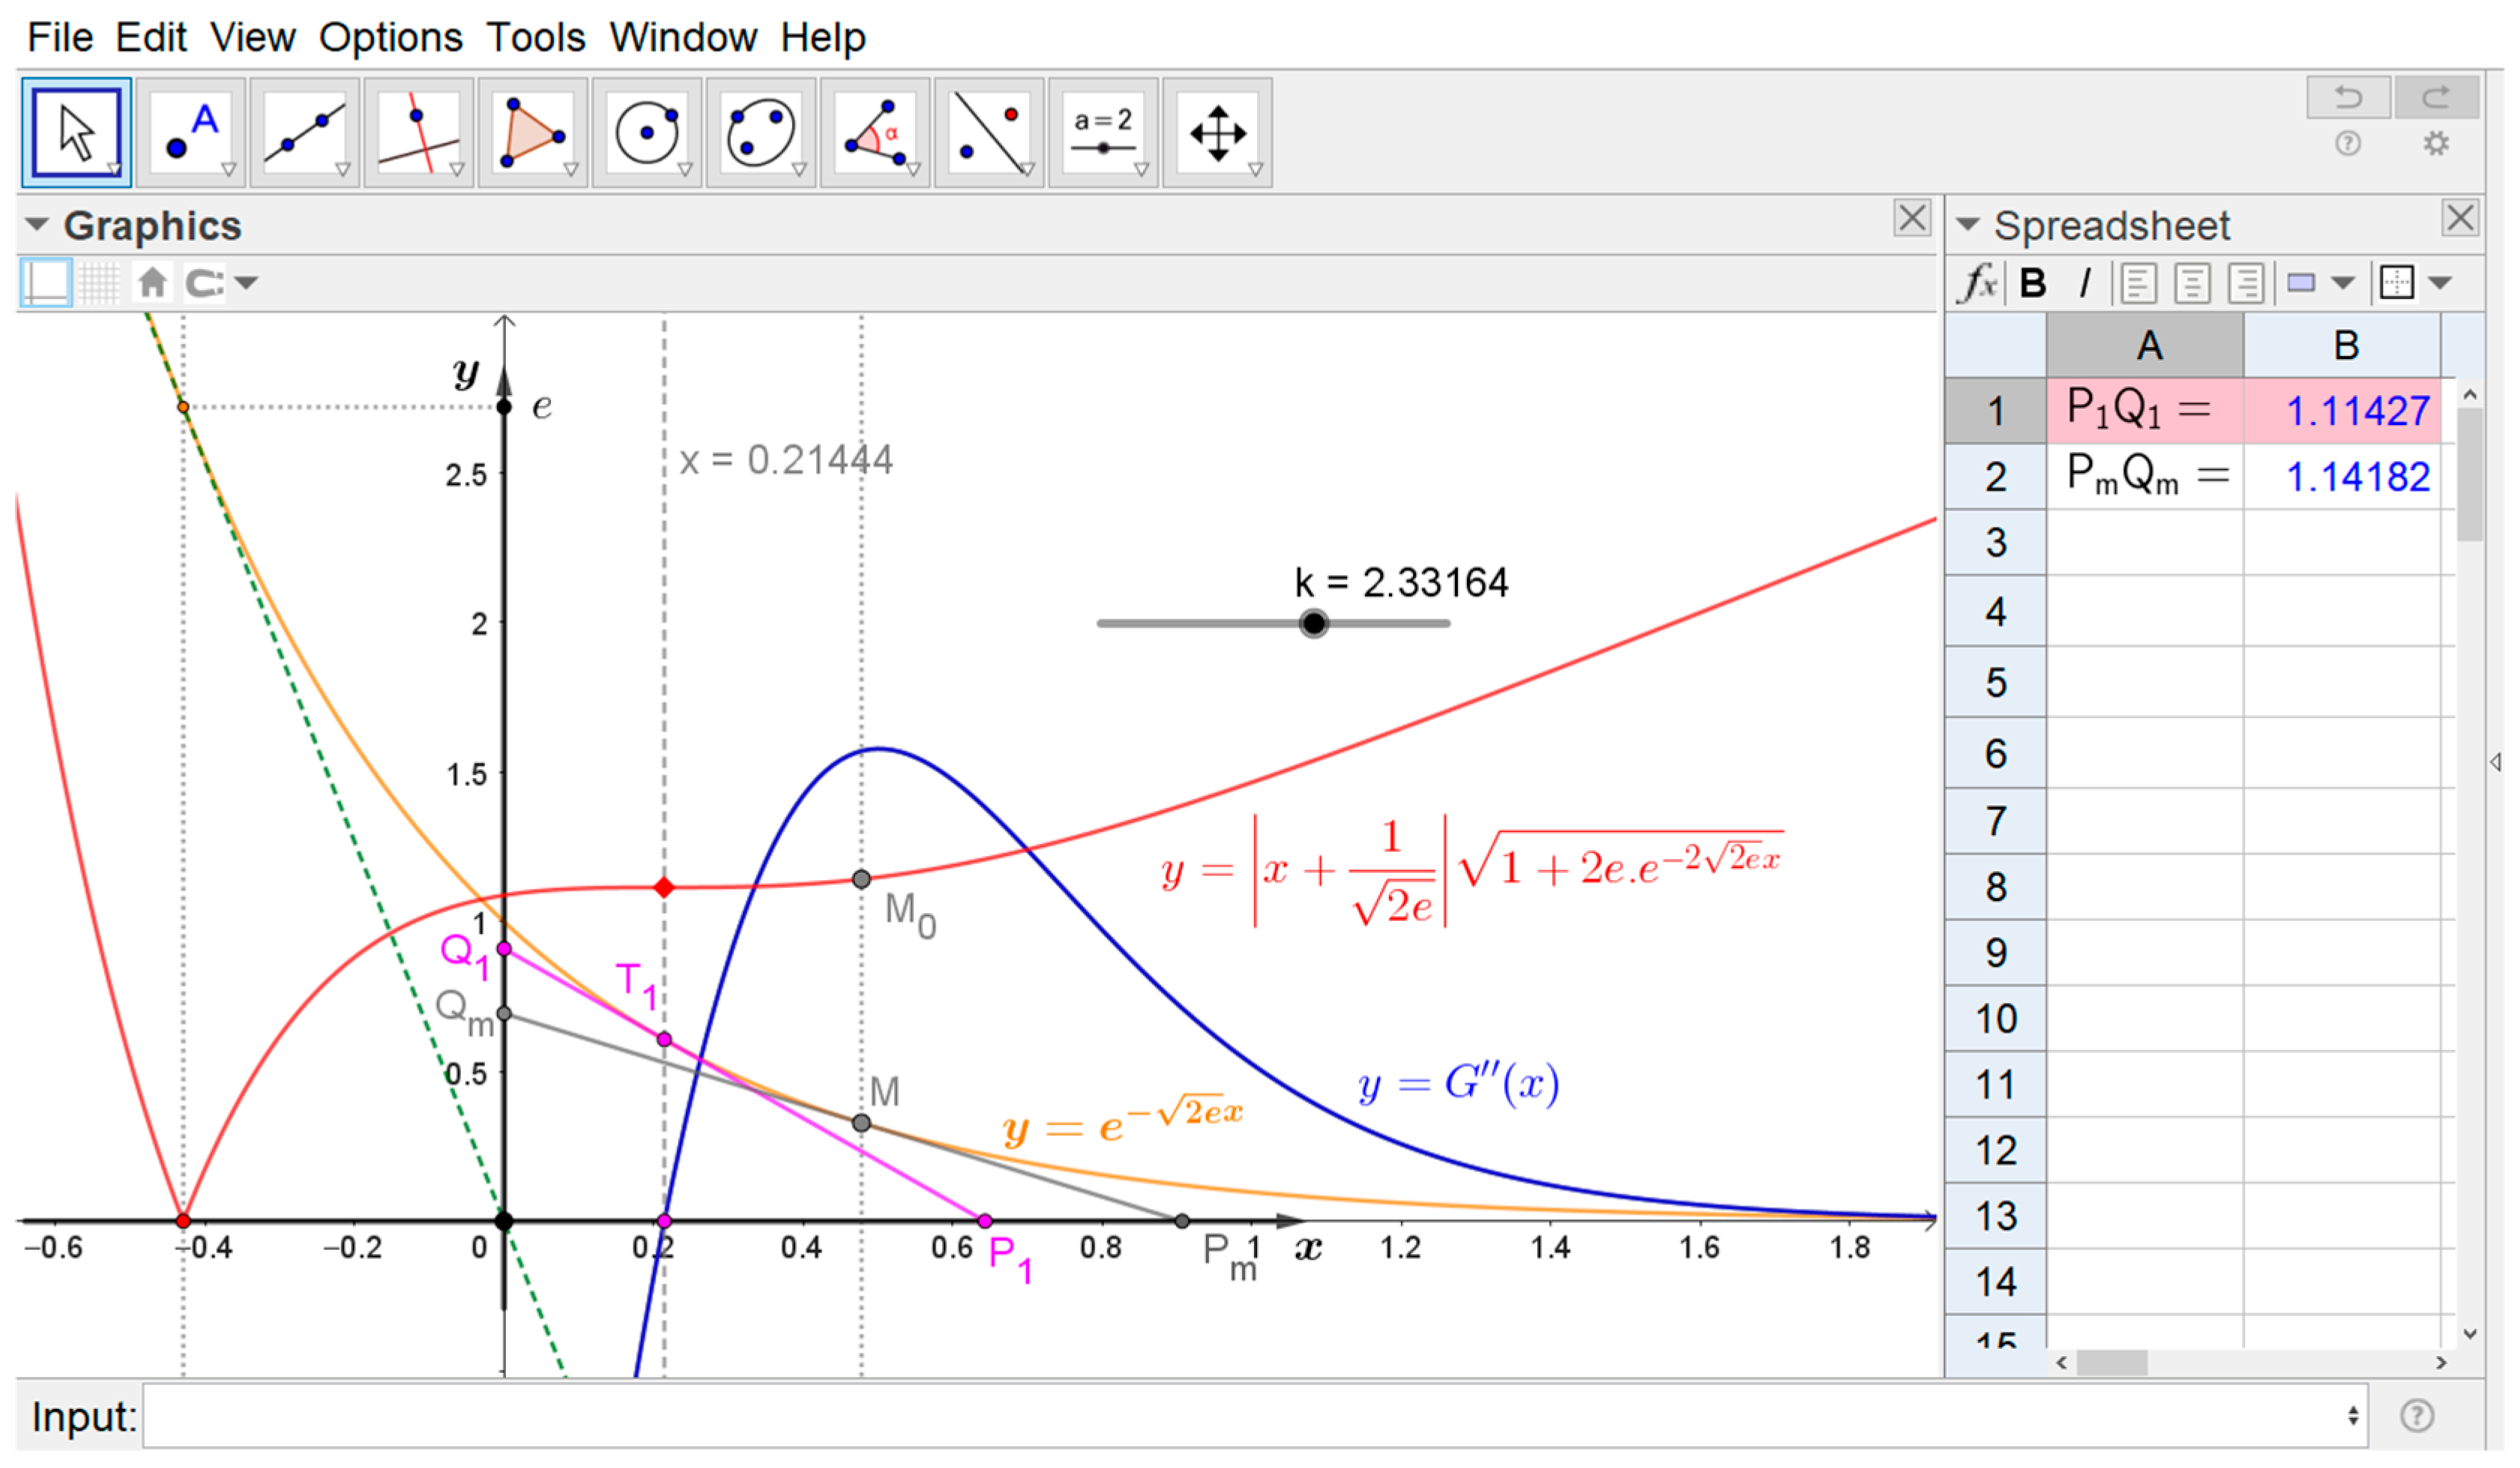
Task: Collapse the Spreadsheet panel triangle
Action: point(1967,224)
